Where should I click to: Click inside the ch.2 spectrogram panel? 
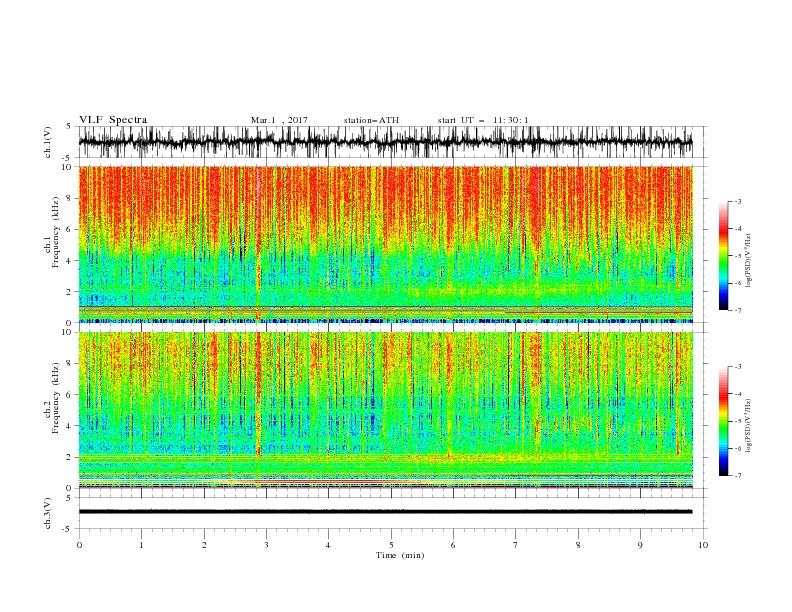tap(386, 410)
